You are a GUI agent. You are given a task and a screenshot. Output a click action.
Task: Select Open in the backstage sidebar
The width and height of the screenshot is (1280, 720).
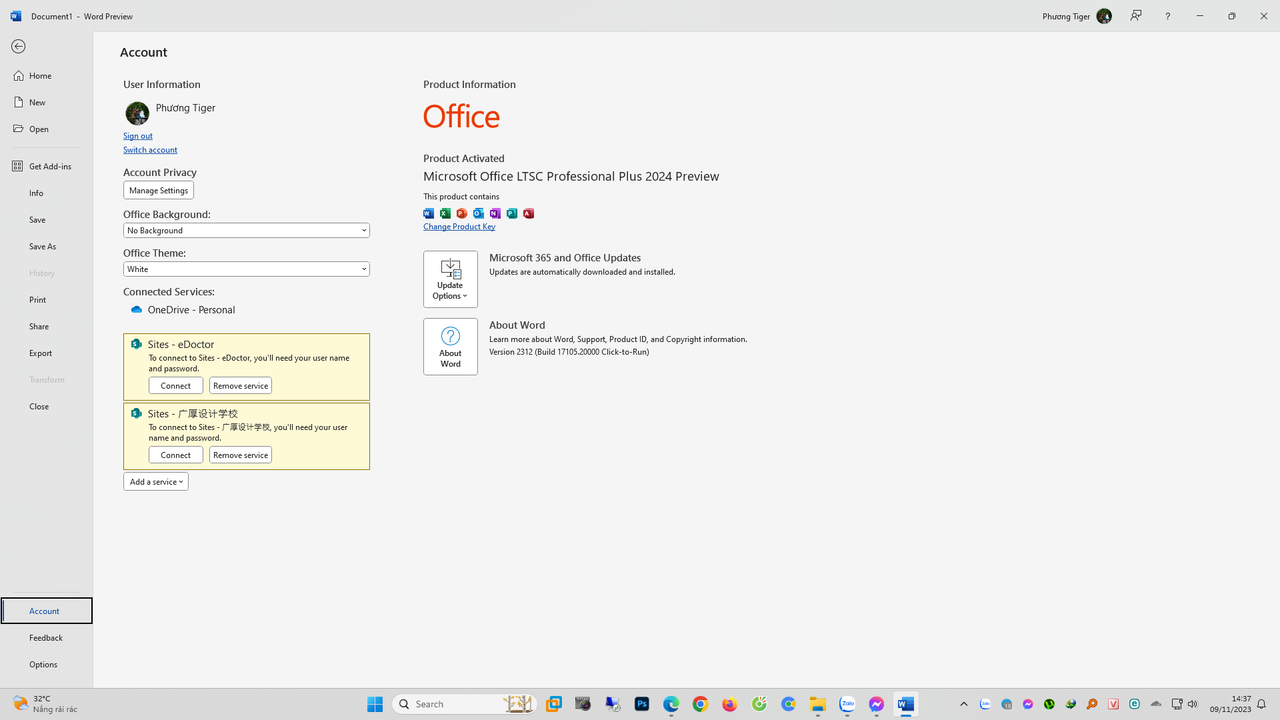46,129
